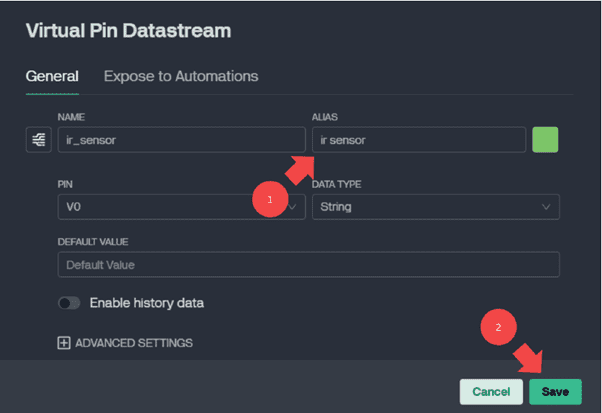Open the Data Type dropdown set to String
Viewport: 602px width, 413px height.
tap(435, 206)
